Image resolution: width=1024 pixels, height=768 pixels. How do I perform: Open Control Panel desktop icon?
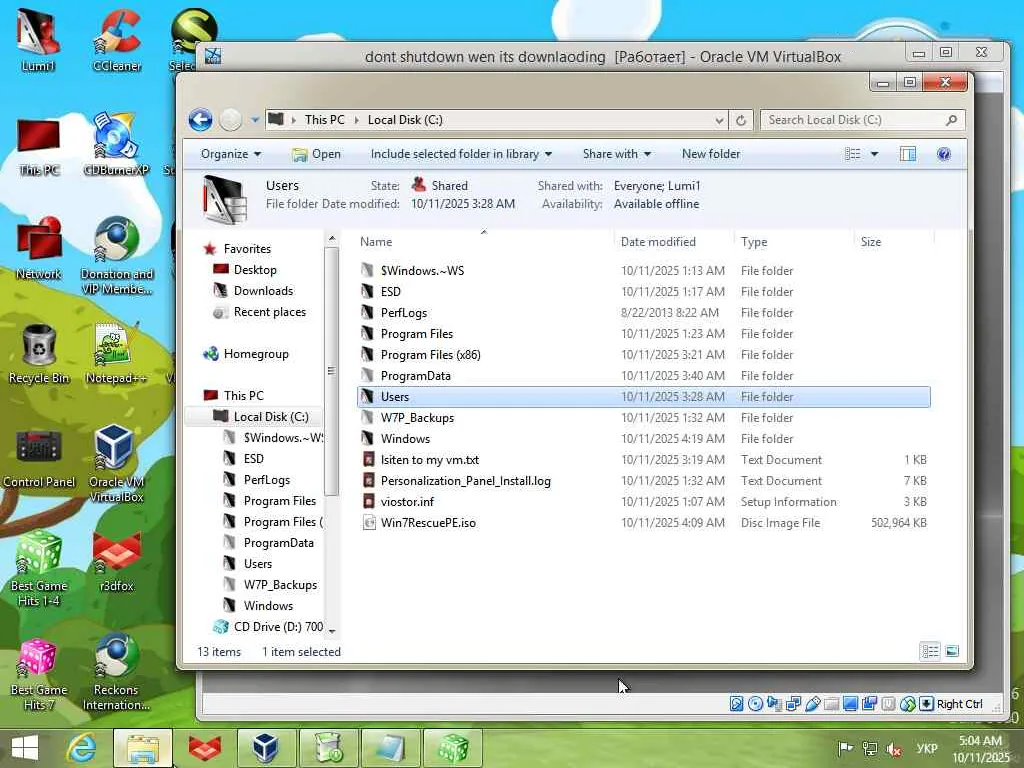(39, 458)
